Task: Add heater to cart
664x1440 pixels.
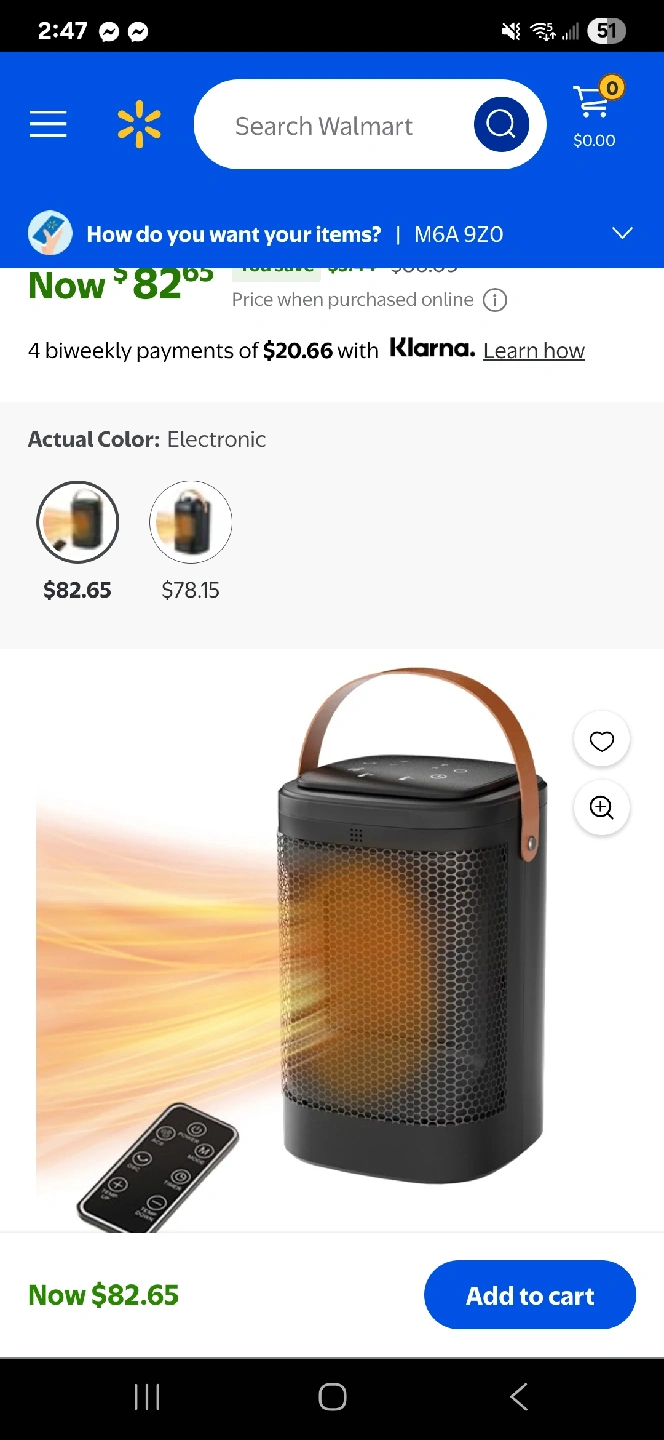Action: (530, 1295)
